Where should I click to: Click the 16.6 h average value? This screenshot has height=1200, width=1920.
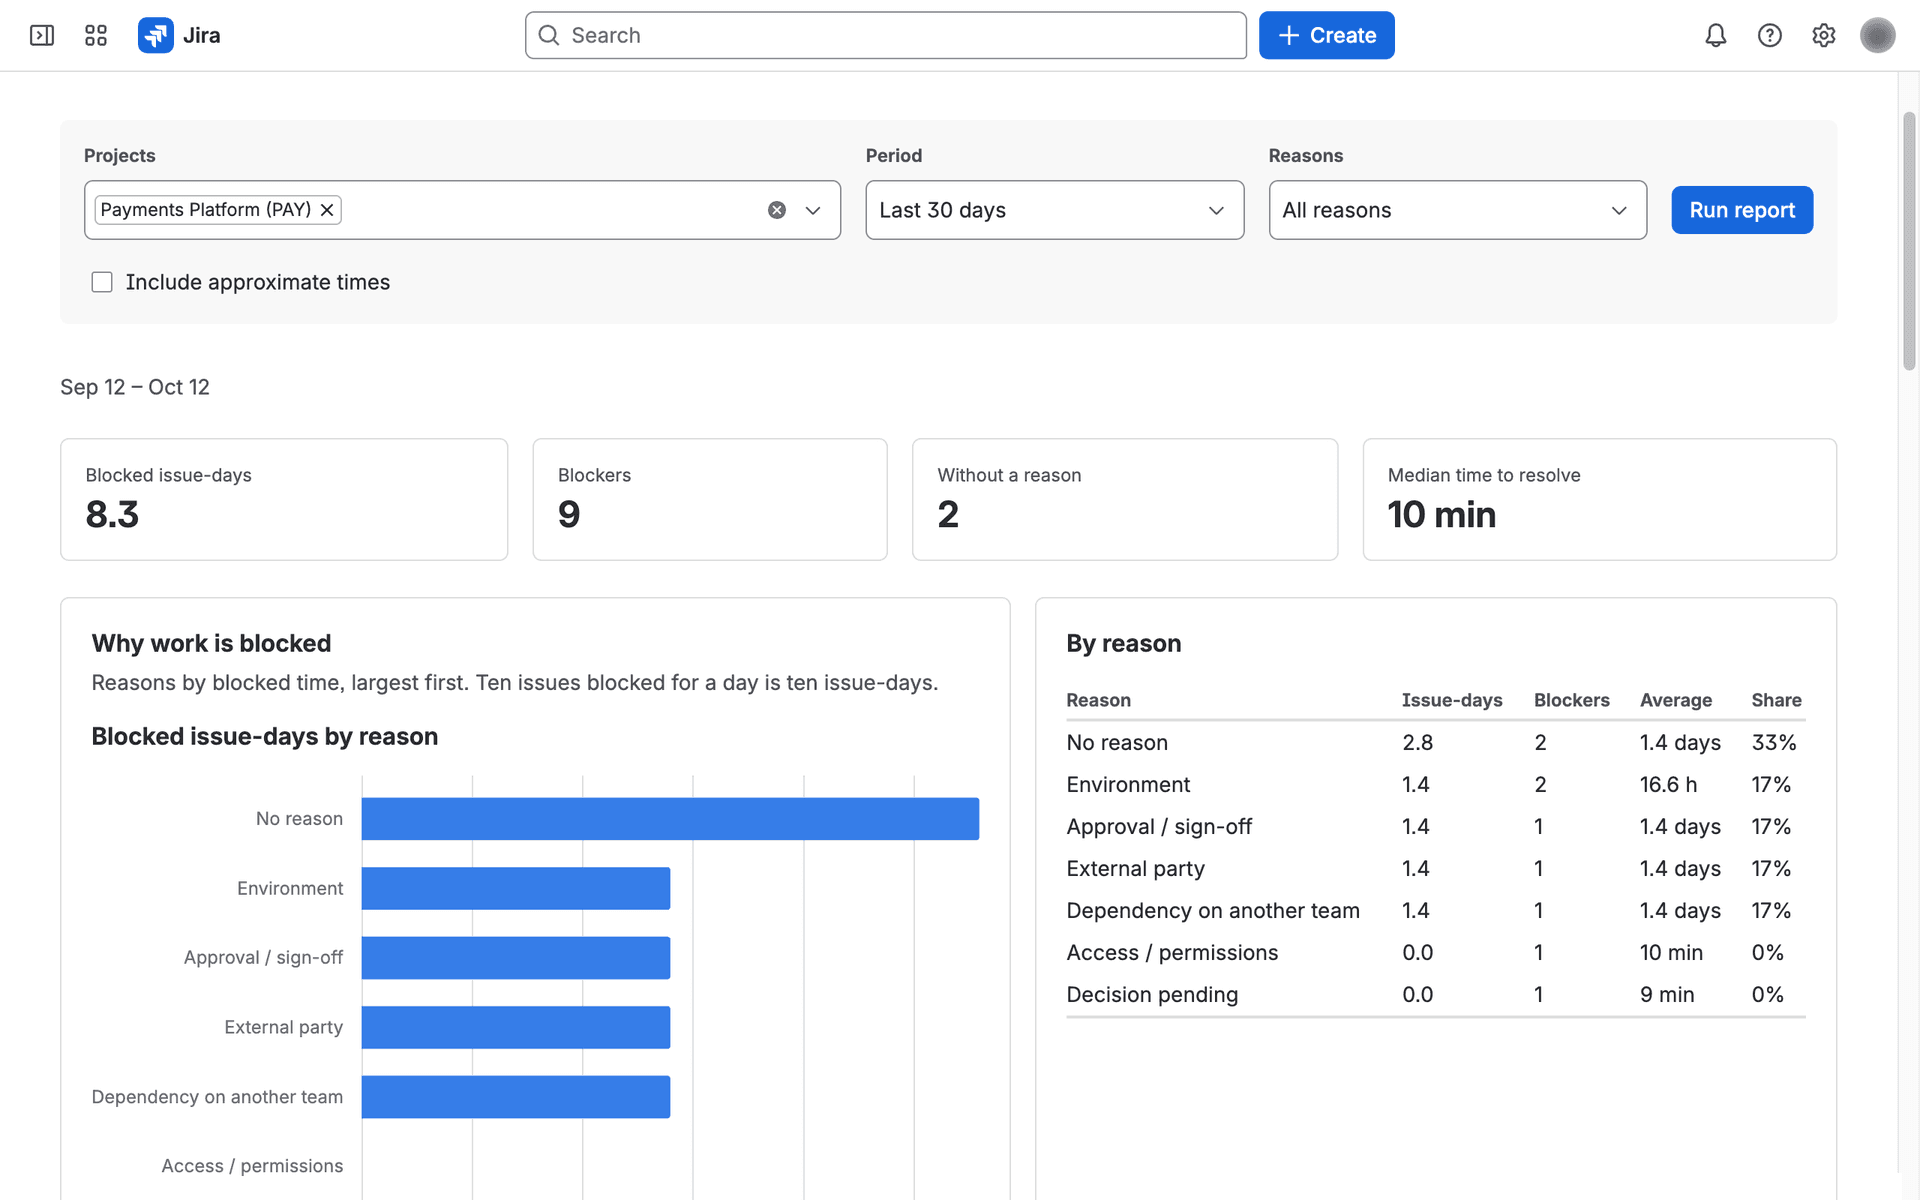click(x=1668, y=785)
